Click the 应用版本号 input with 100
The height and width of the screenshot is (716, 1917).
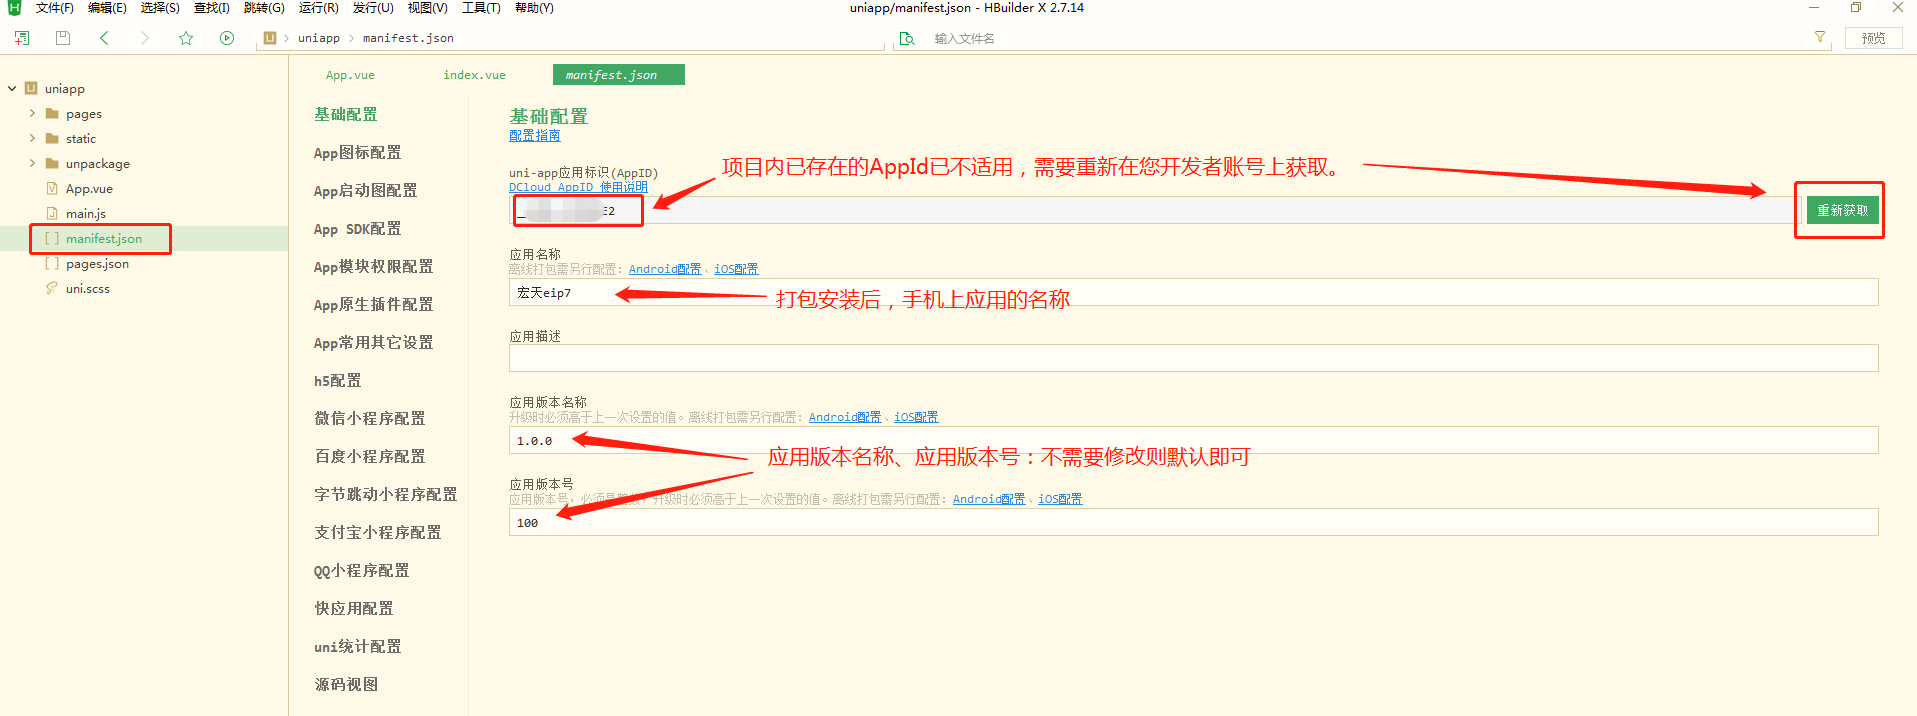coord(1194,522)
